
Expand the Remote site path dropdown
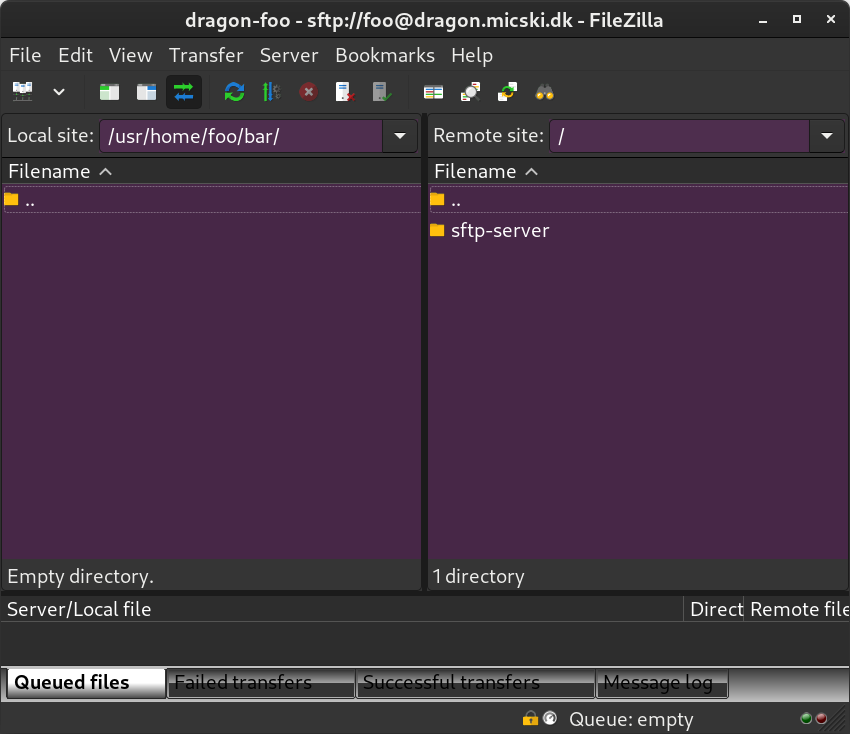(827, 136)
